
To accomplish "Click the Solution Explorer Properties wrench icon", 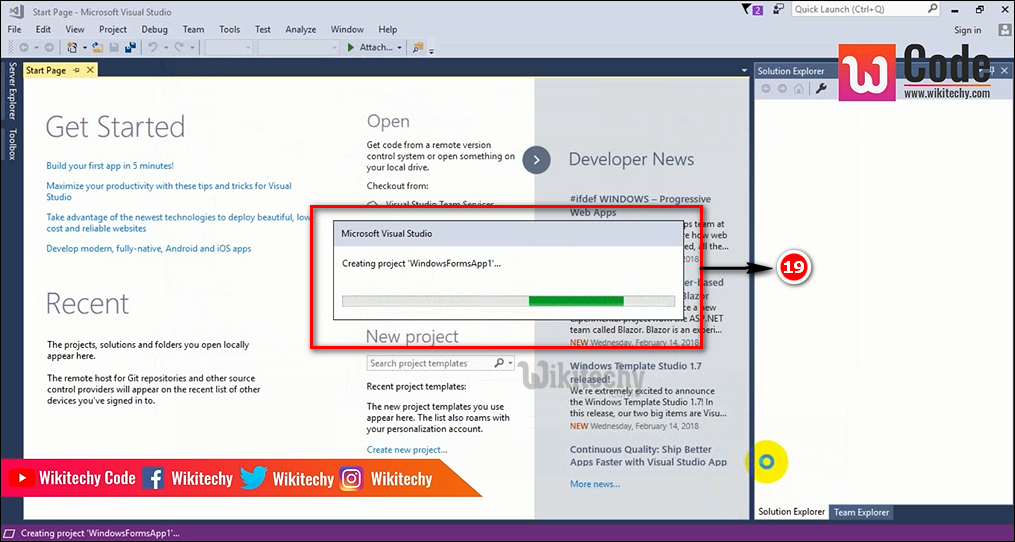I will (822, 88).
